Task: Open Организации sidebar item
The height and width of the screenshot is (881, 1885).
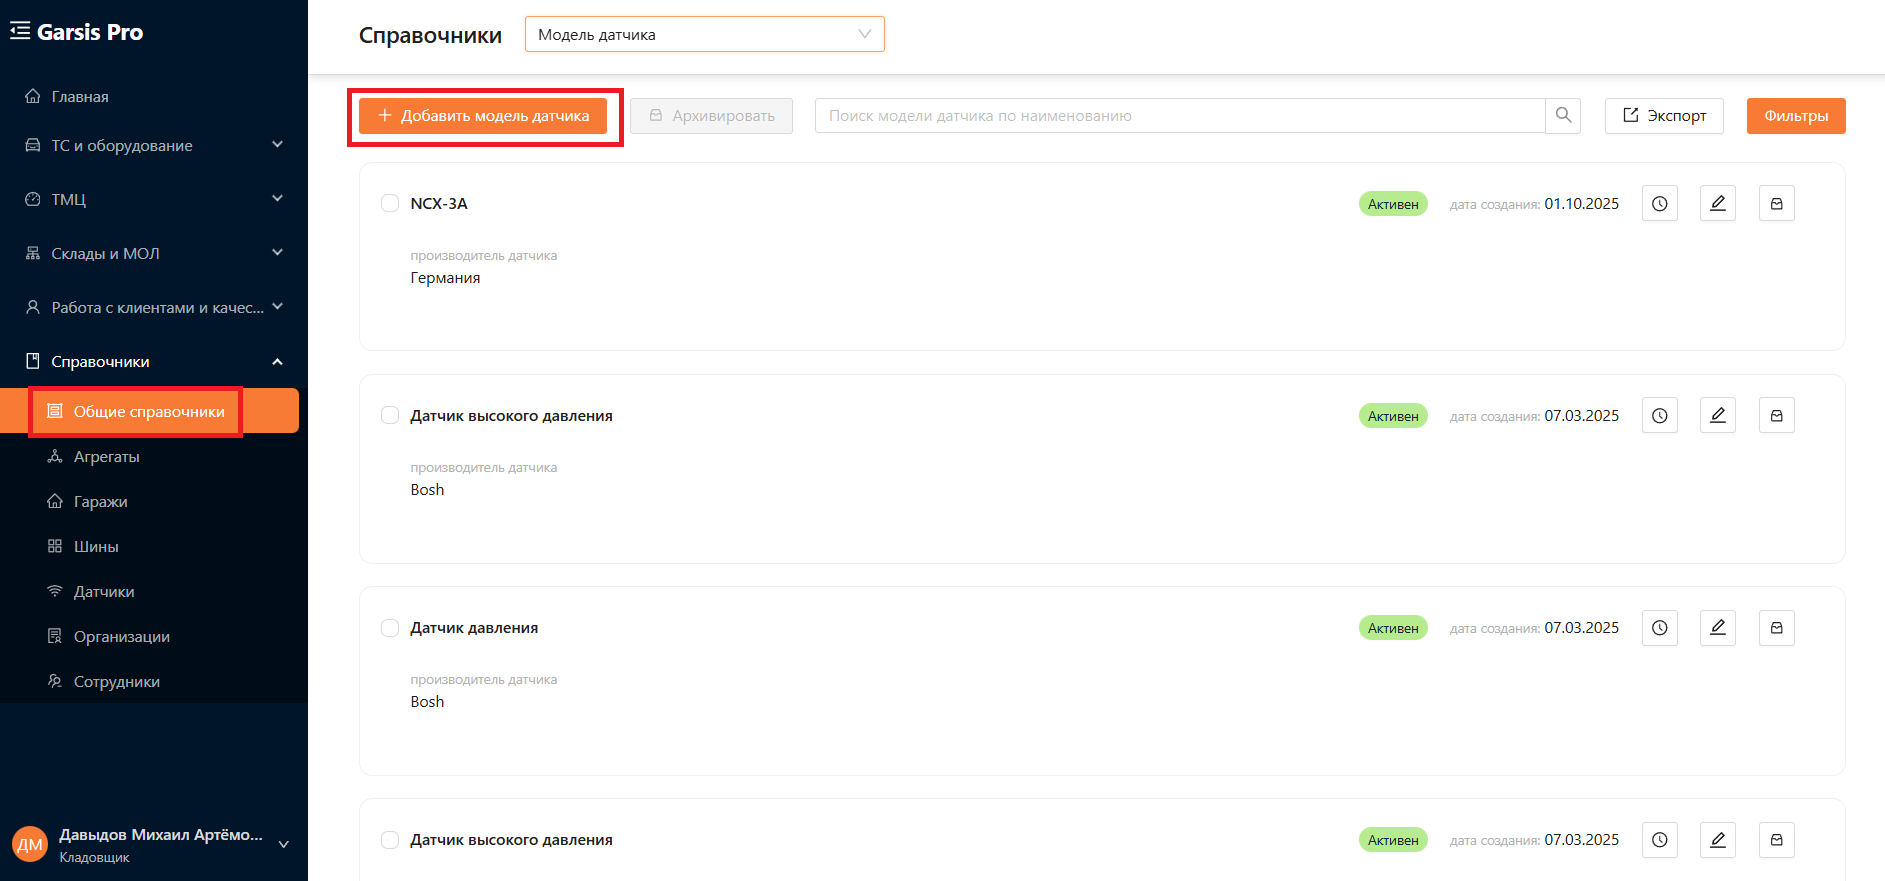Action: 122,636
